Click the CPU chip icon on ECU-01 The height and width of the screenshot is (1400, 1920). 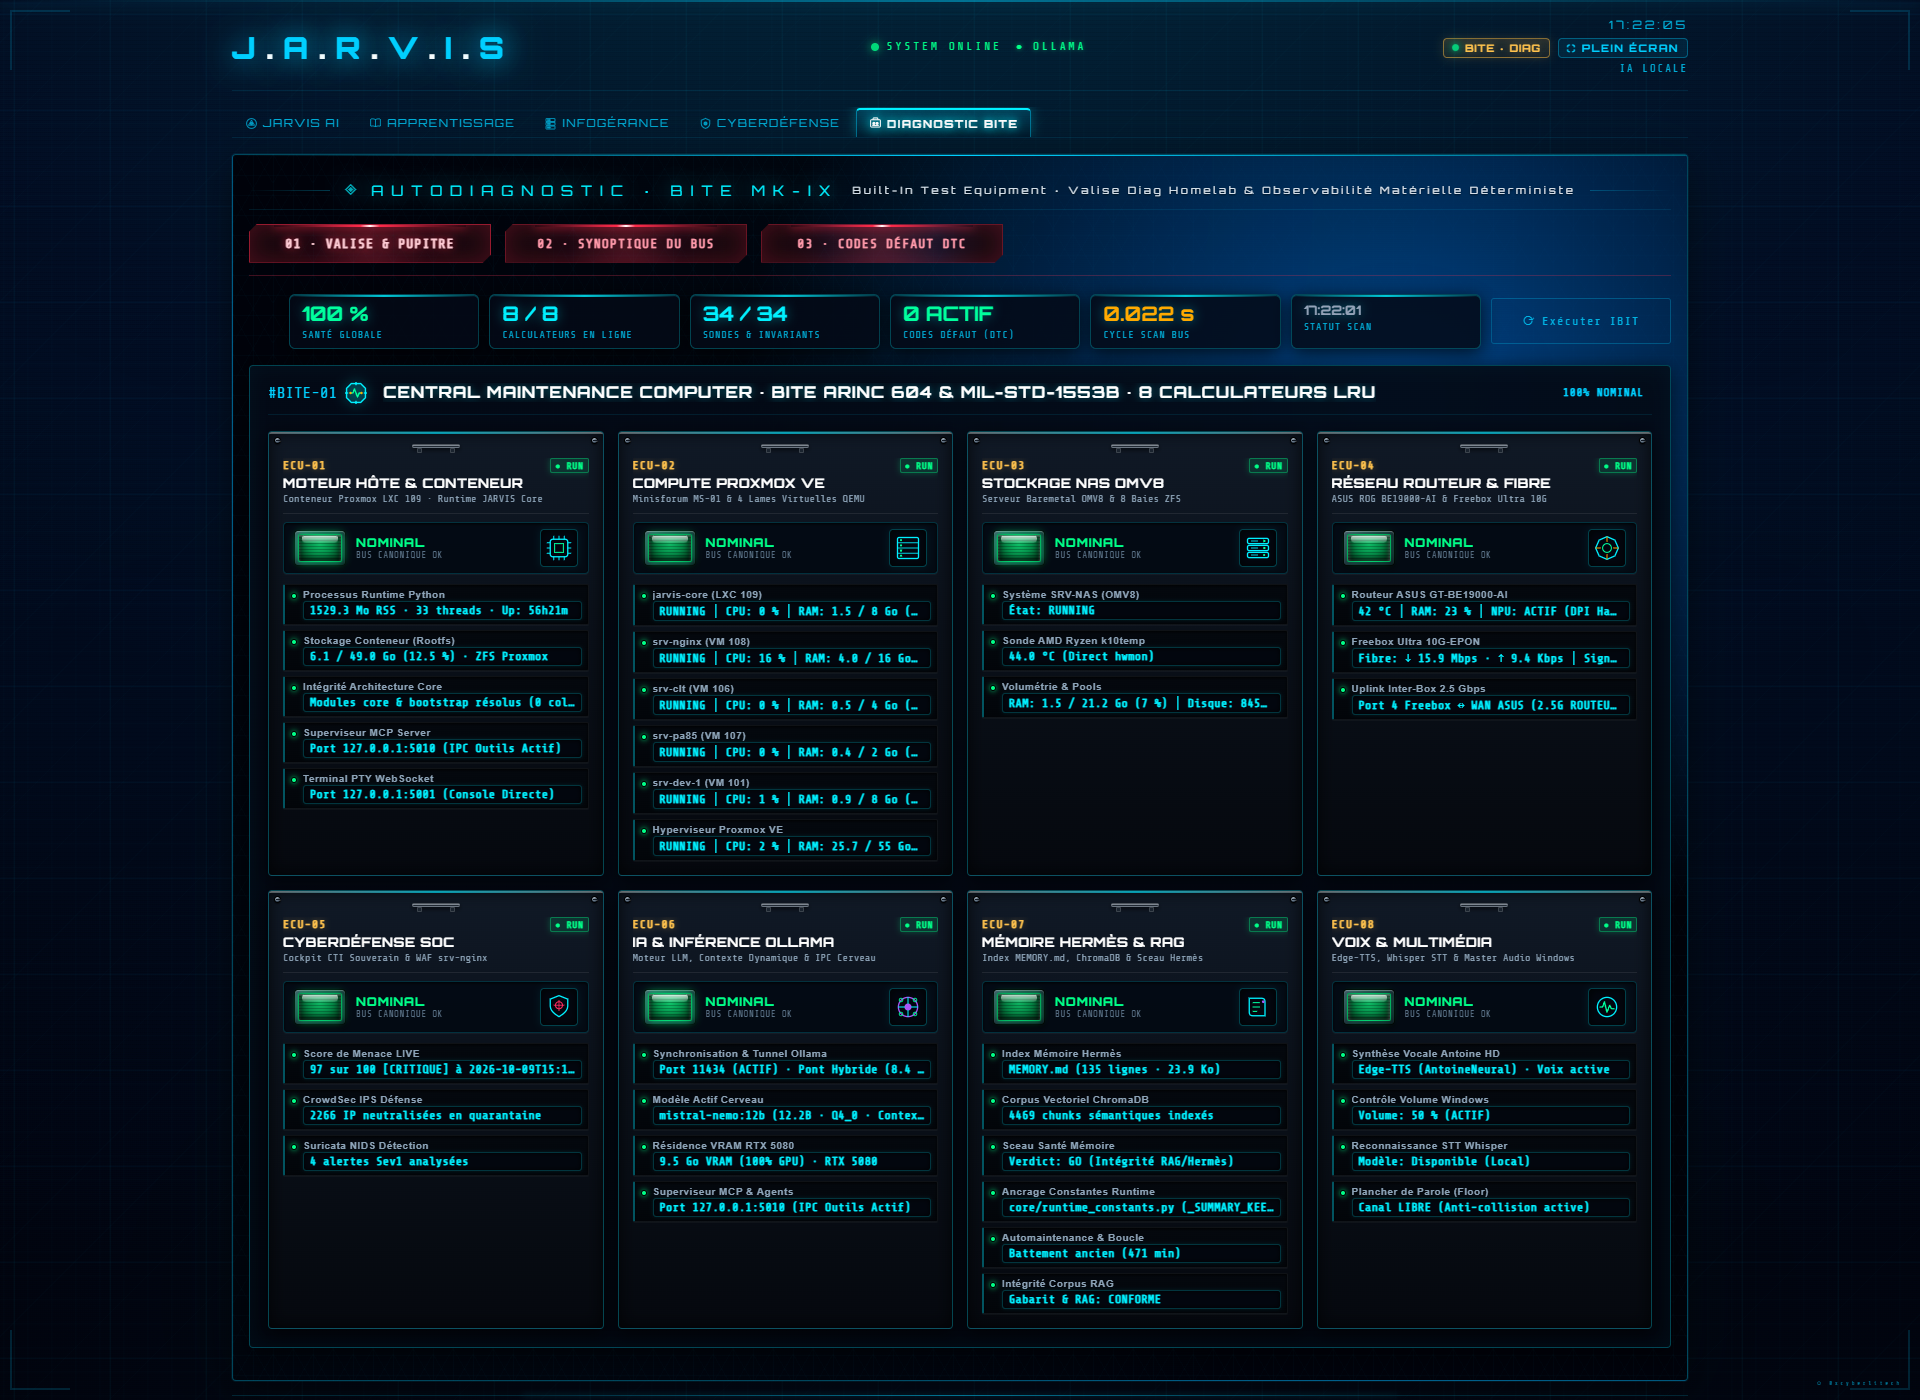click(x=559, y=548)
